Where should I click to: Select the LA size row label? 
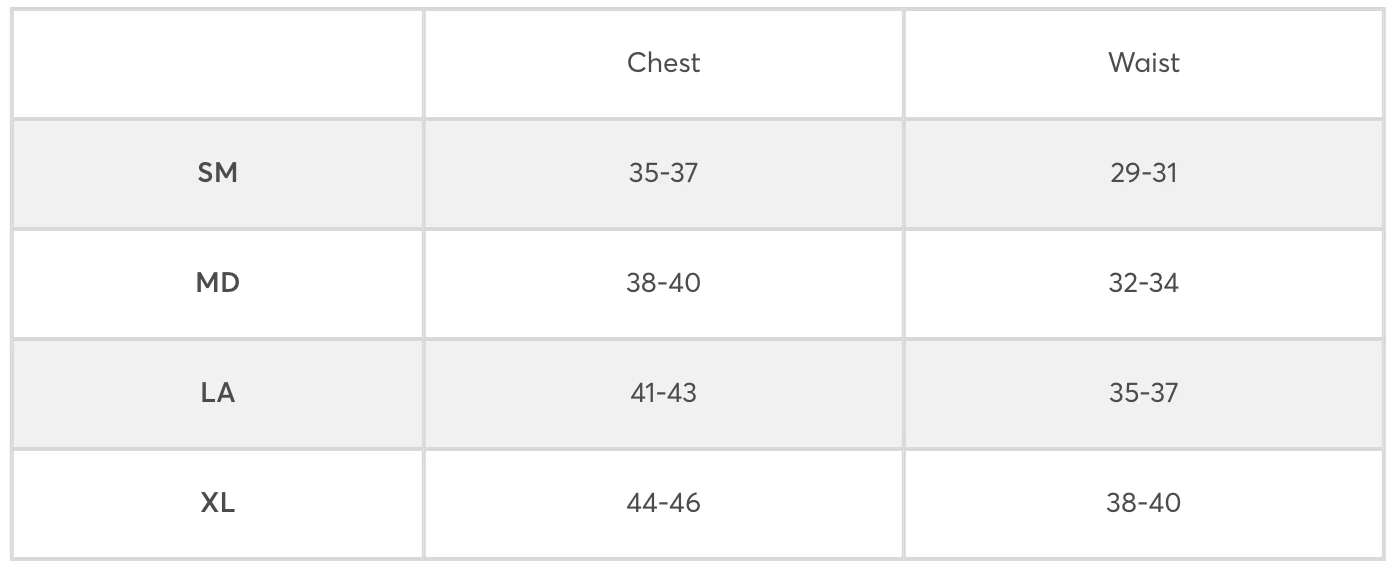(x=218, y=393)
